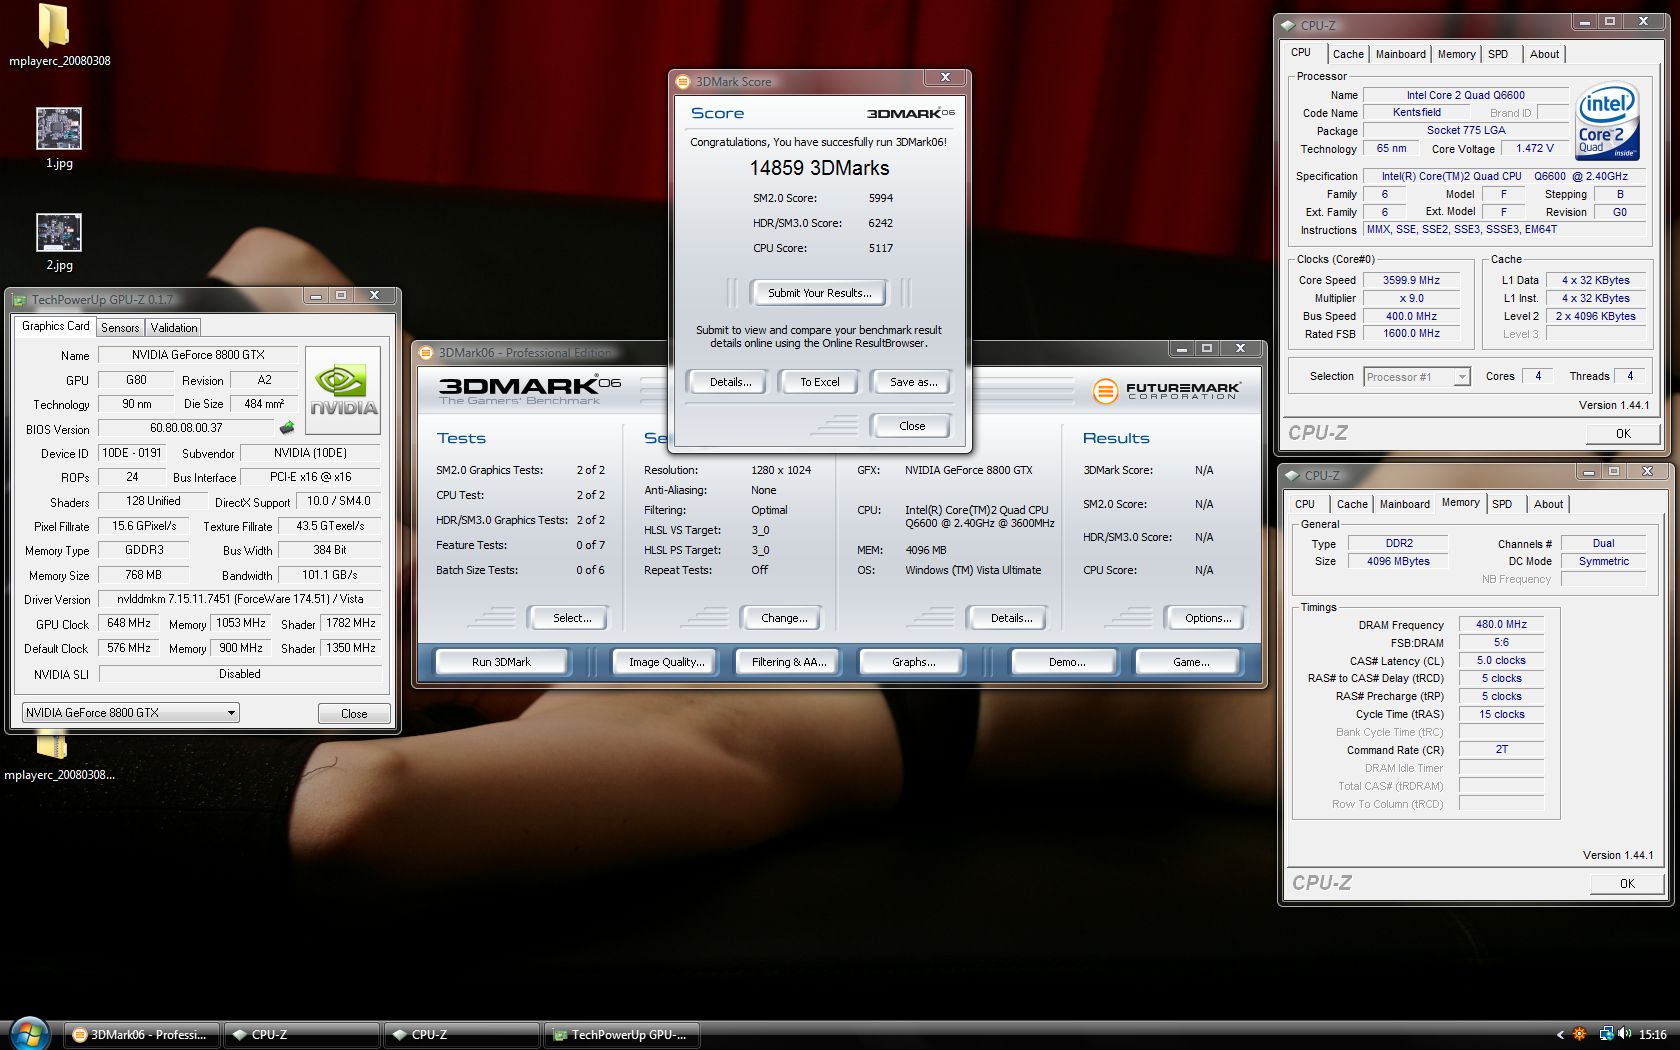1680x1050 pixels.
Task: Click the network icon in system tray
Action: coord(1605,1034)
